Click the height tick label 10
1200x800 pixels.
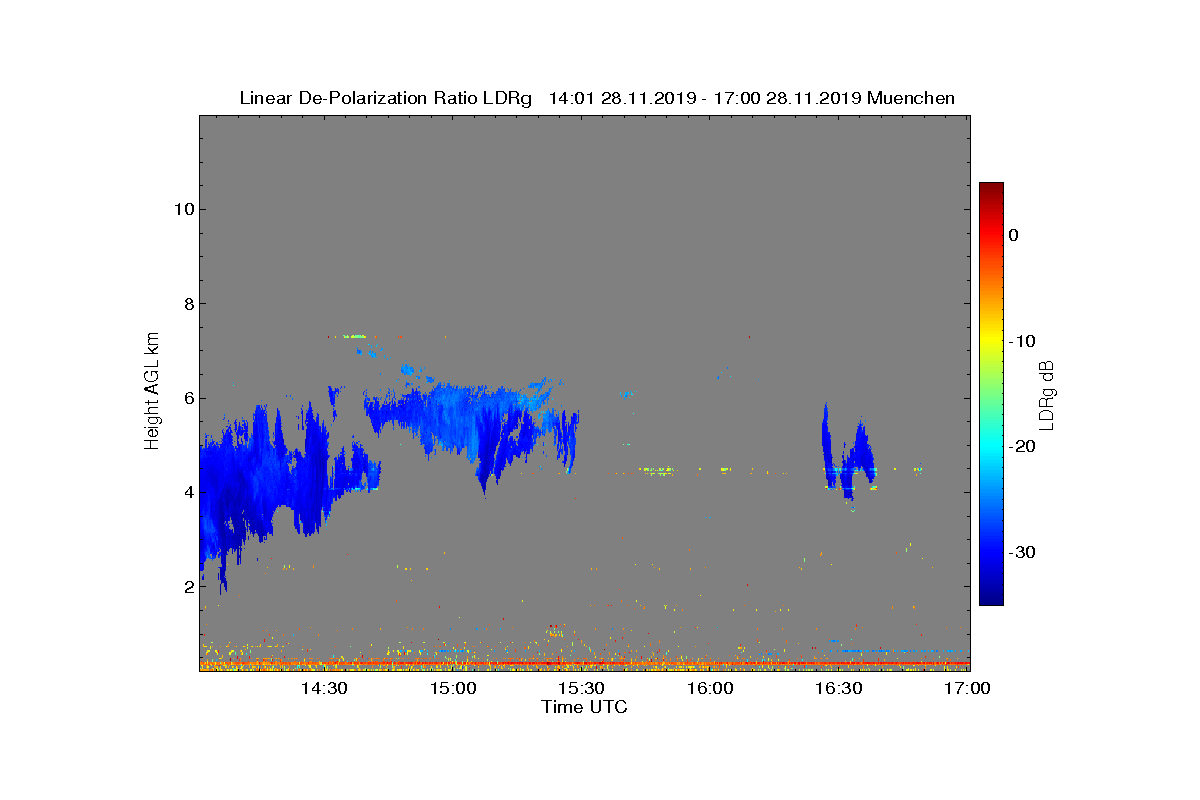coord(183,209)
